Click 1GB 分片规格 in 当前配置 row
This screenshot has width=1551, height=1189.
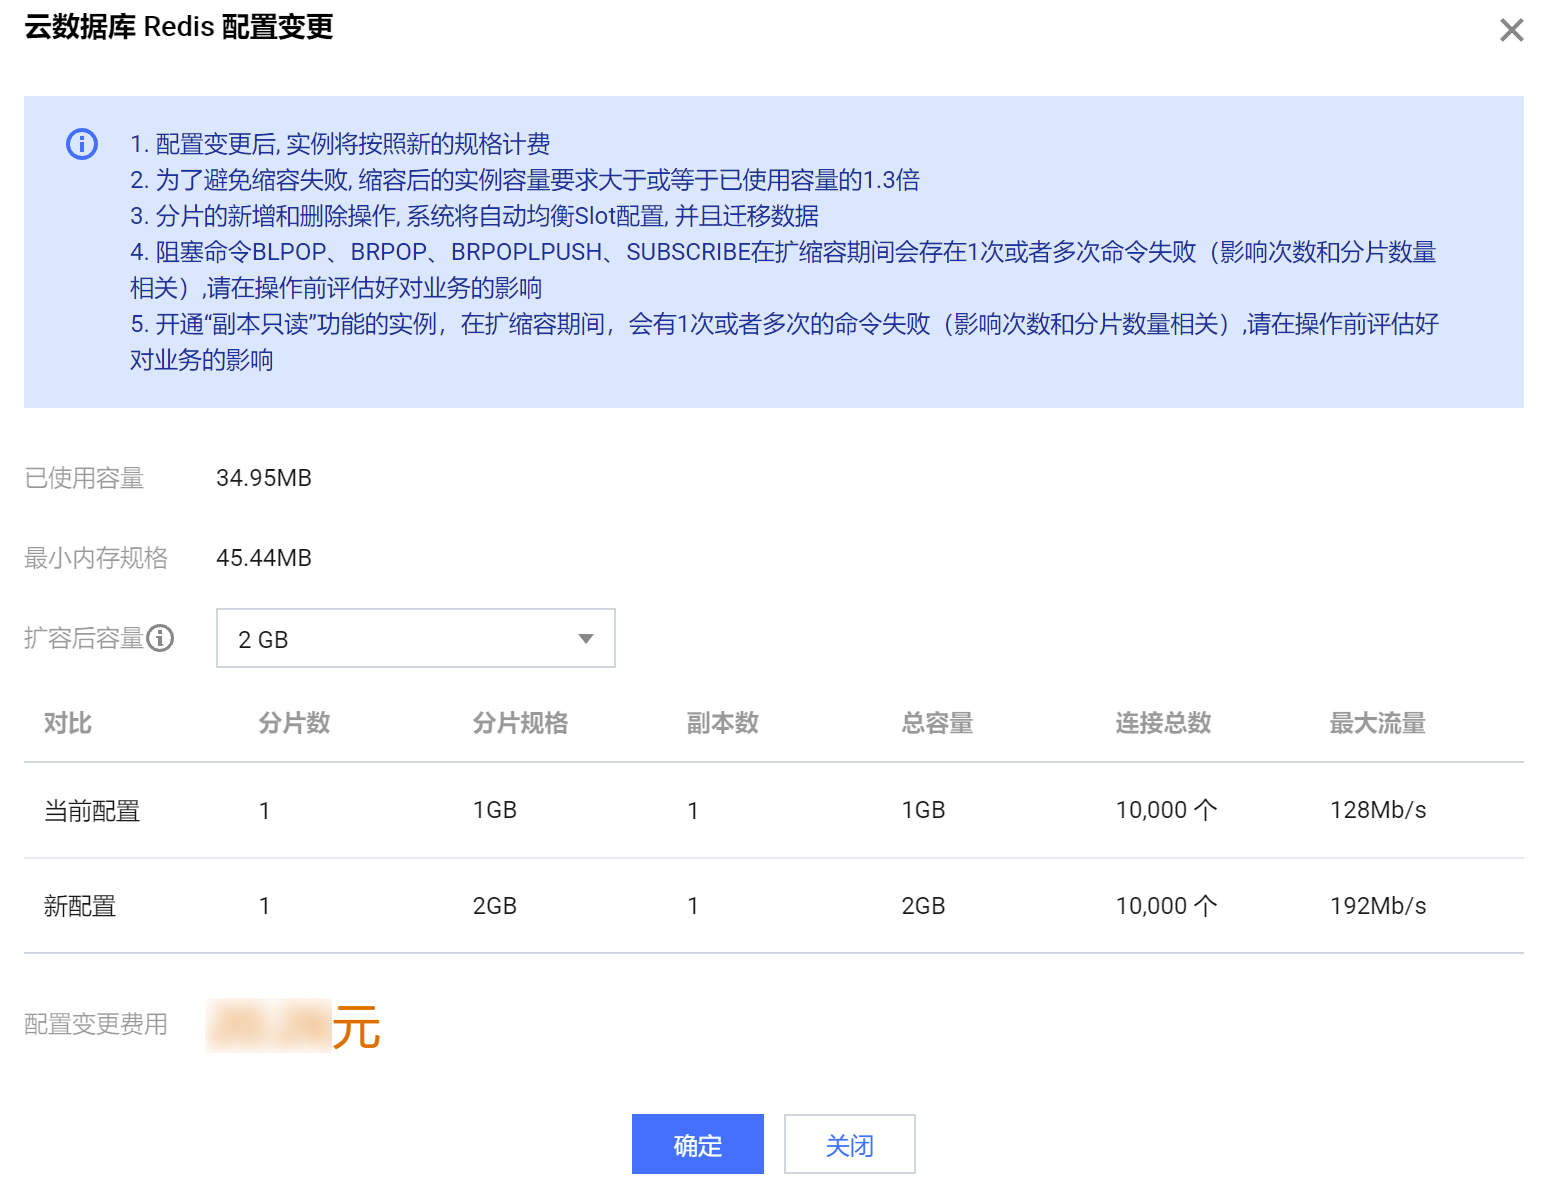(x=495, y=810)
